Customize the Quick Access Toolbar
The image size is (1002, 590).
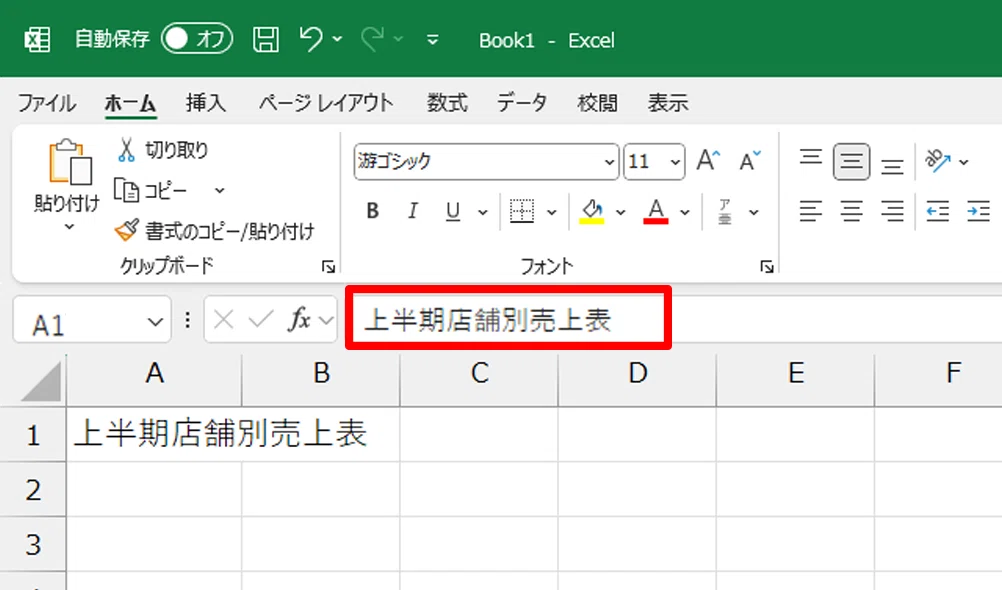[x=433, y=40]
